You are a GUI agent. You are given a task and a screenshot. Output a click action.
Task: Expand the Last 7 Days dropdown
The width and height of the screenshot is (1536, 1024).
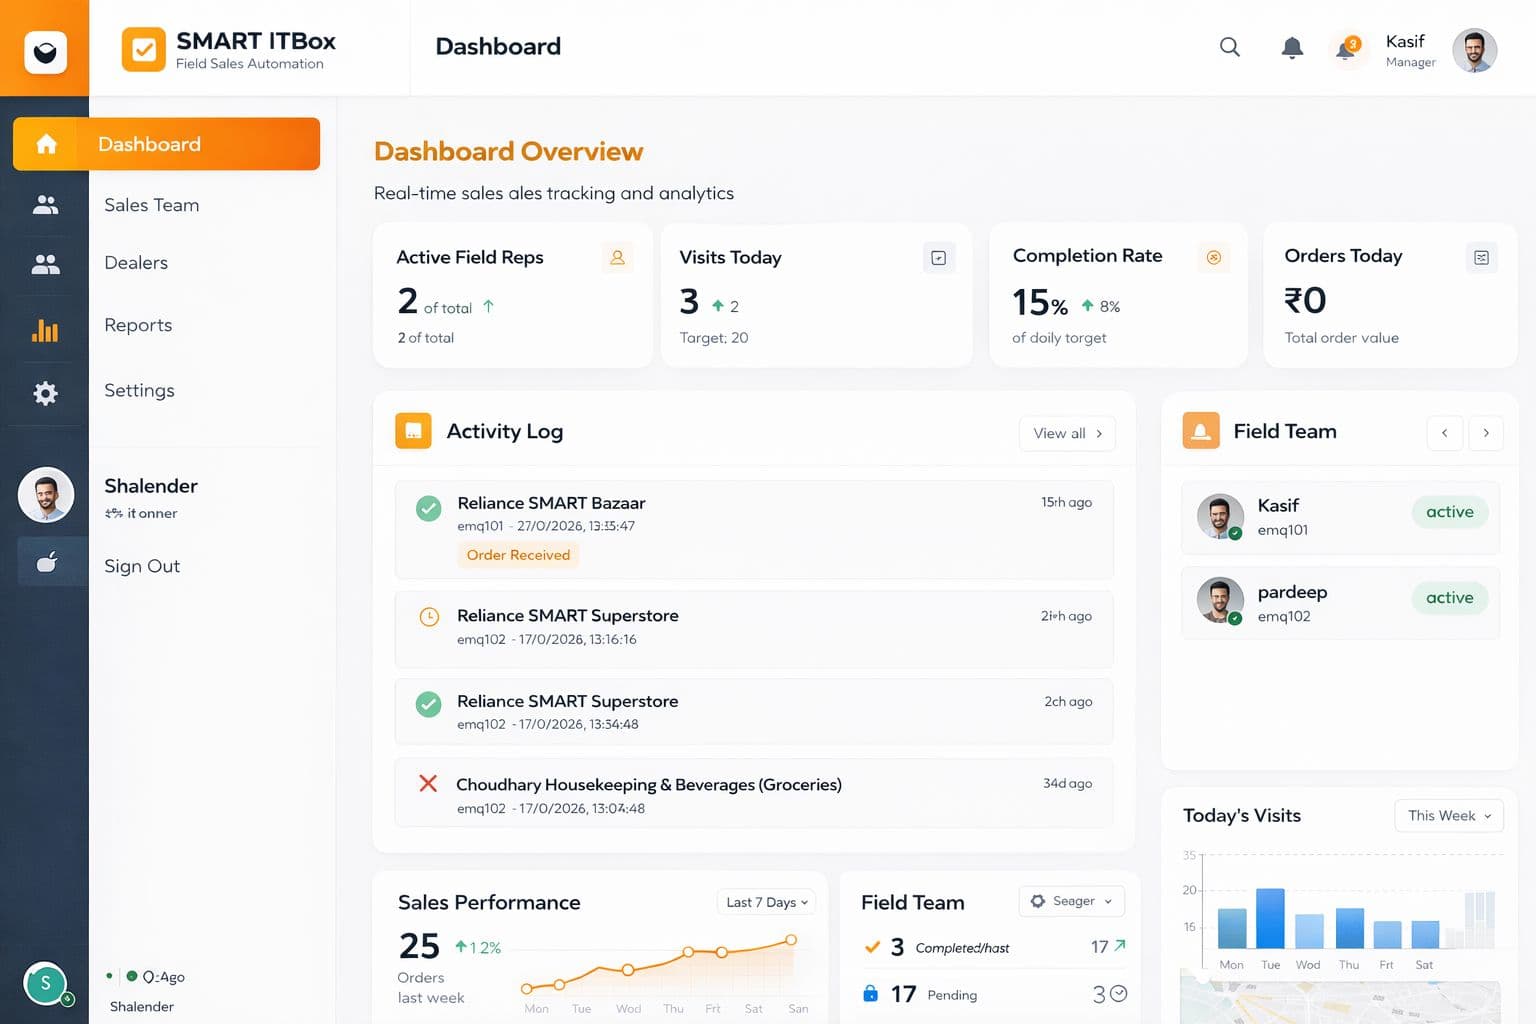click(767, 902)
